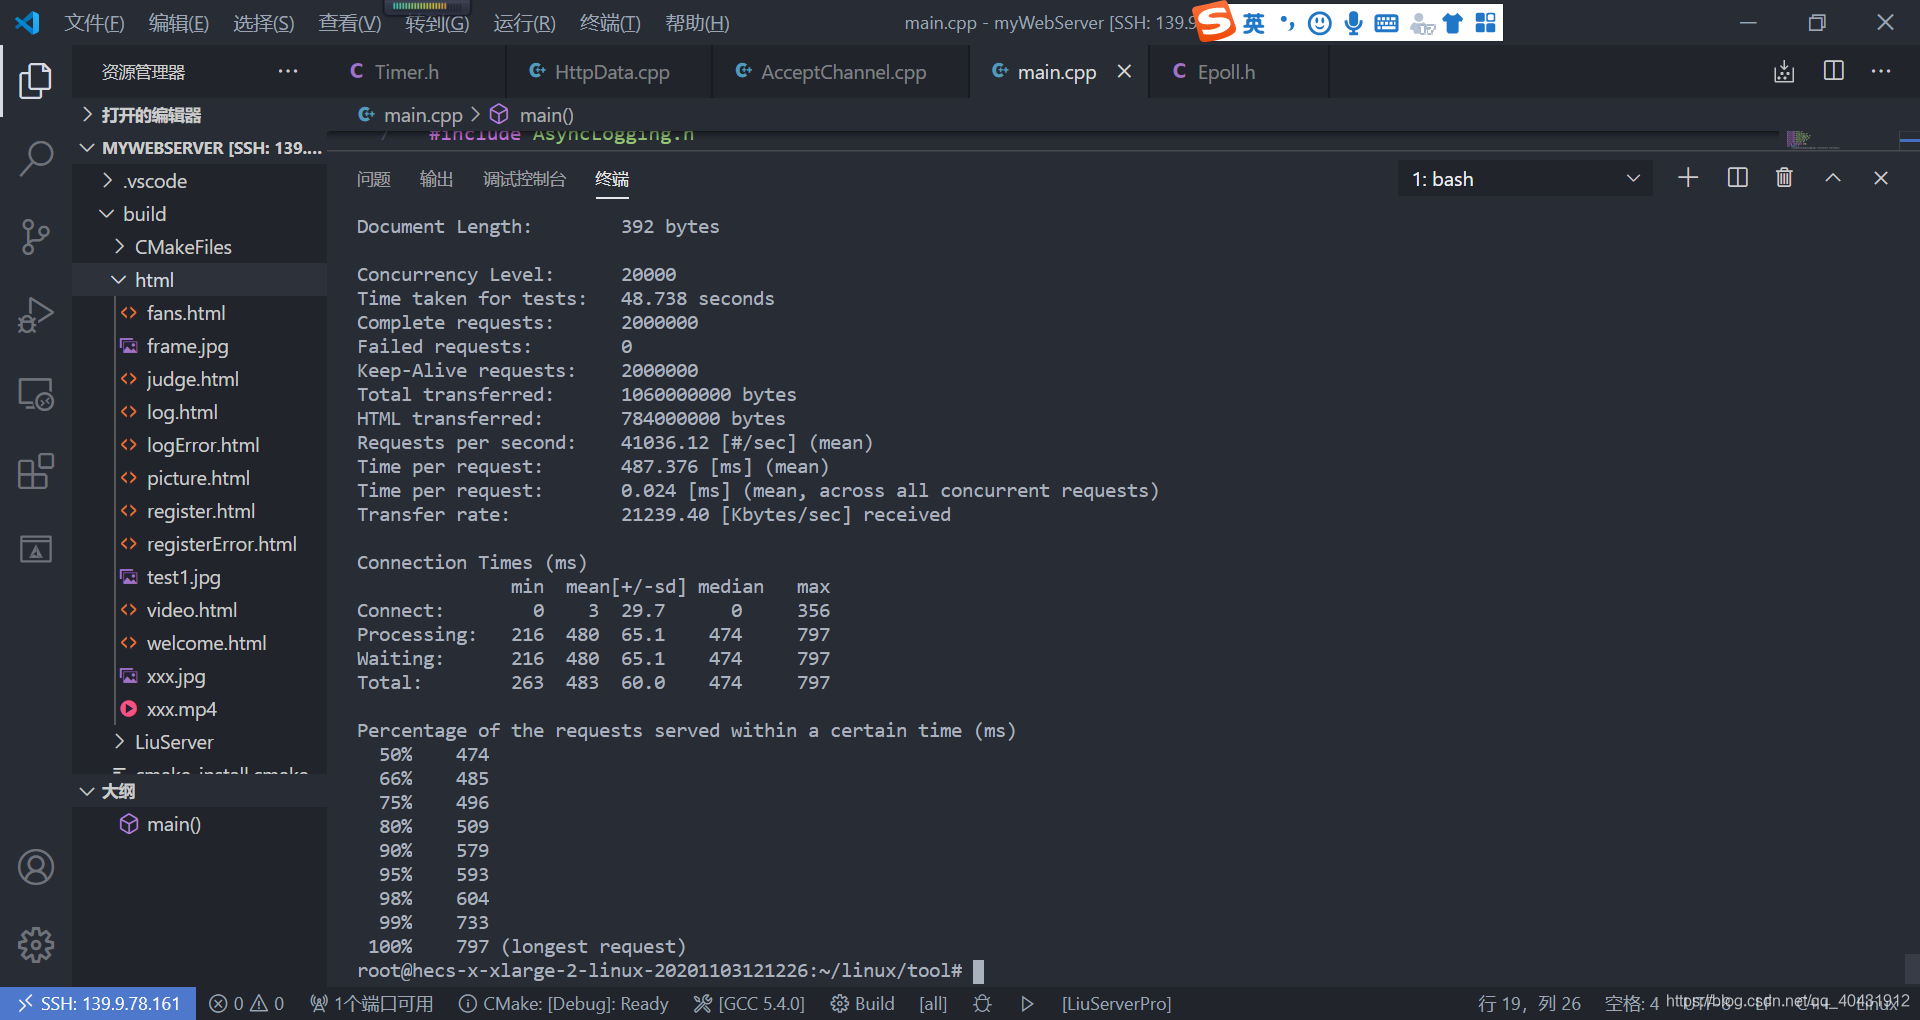Open the Run menu
The width and height of the screenshot is (1920, 1020).
point(524,22)
